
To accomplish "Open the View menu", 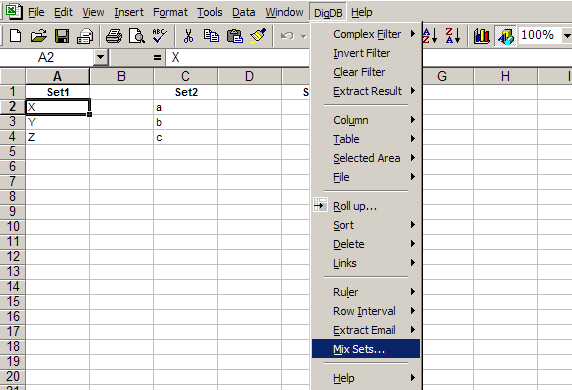I will pyautogui.click(x=93, y=12).
